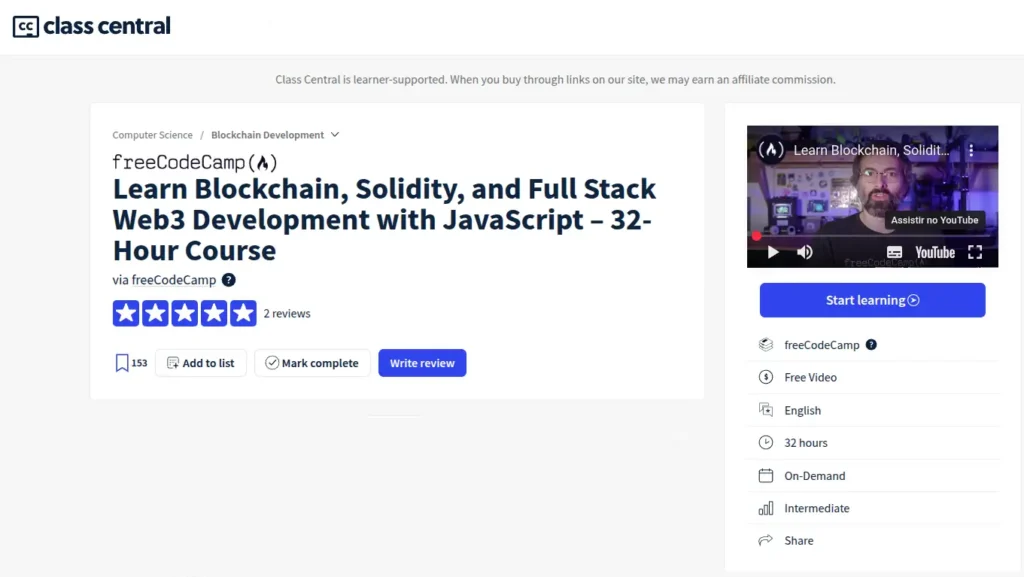Toggle Mark complete for this course
Image resolution: width=1024 pixels, height=577 pixels.
(x=312, y=363)
